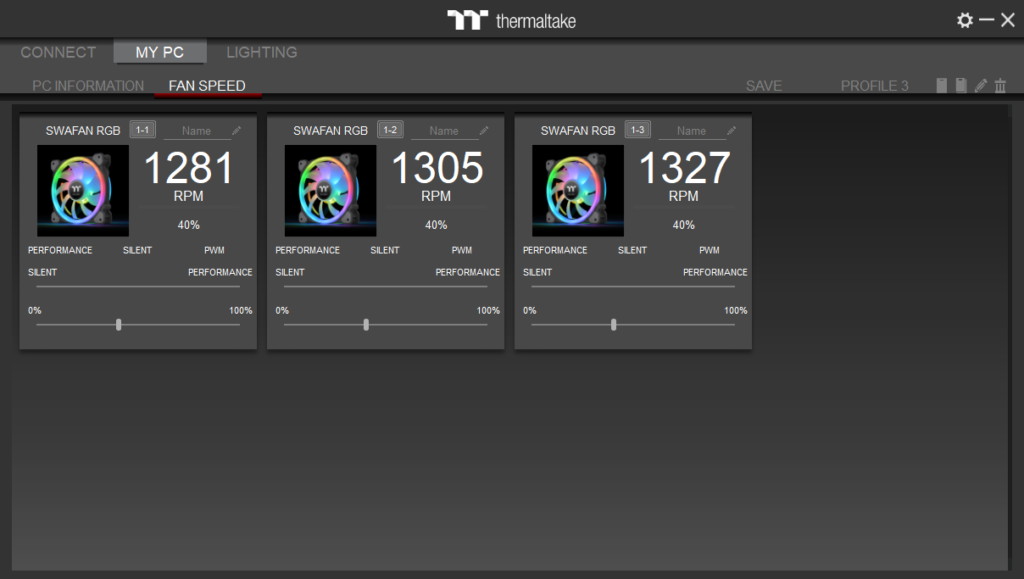
Task: Click the second profile file icon
Action: (x=961, y=86)
